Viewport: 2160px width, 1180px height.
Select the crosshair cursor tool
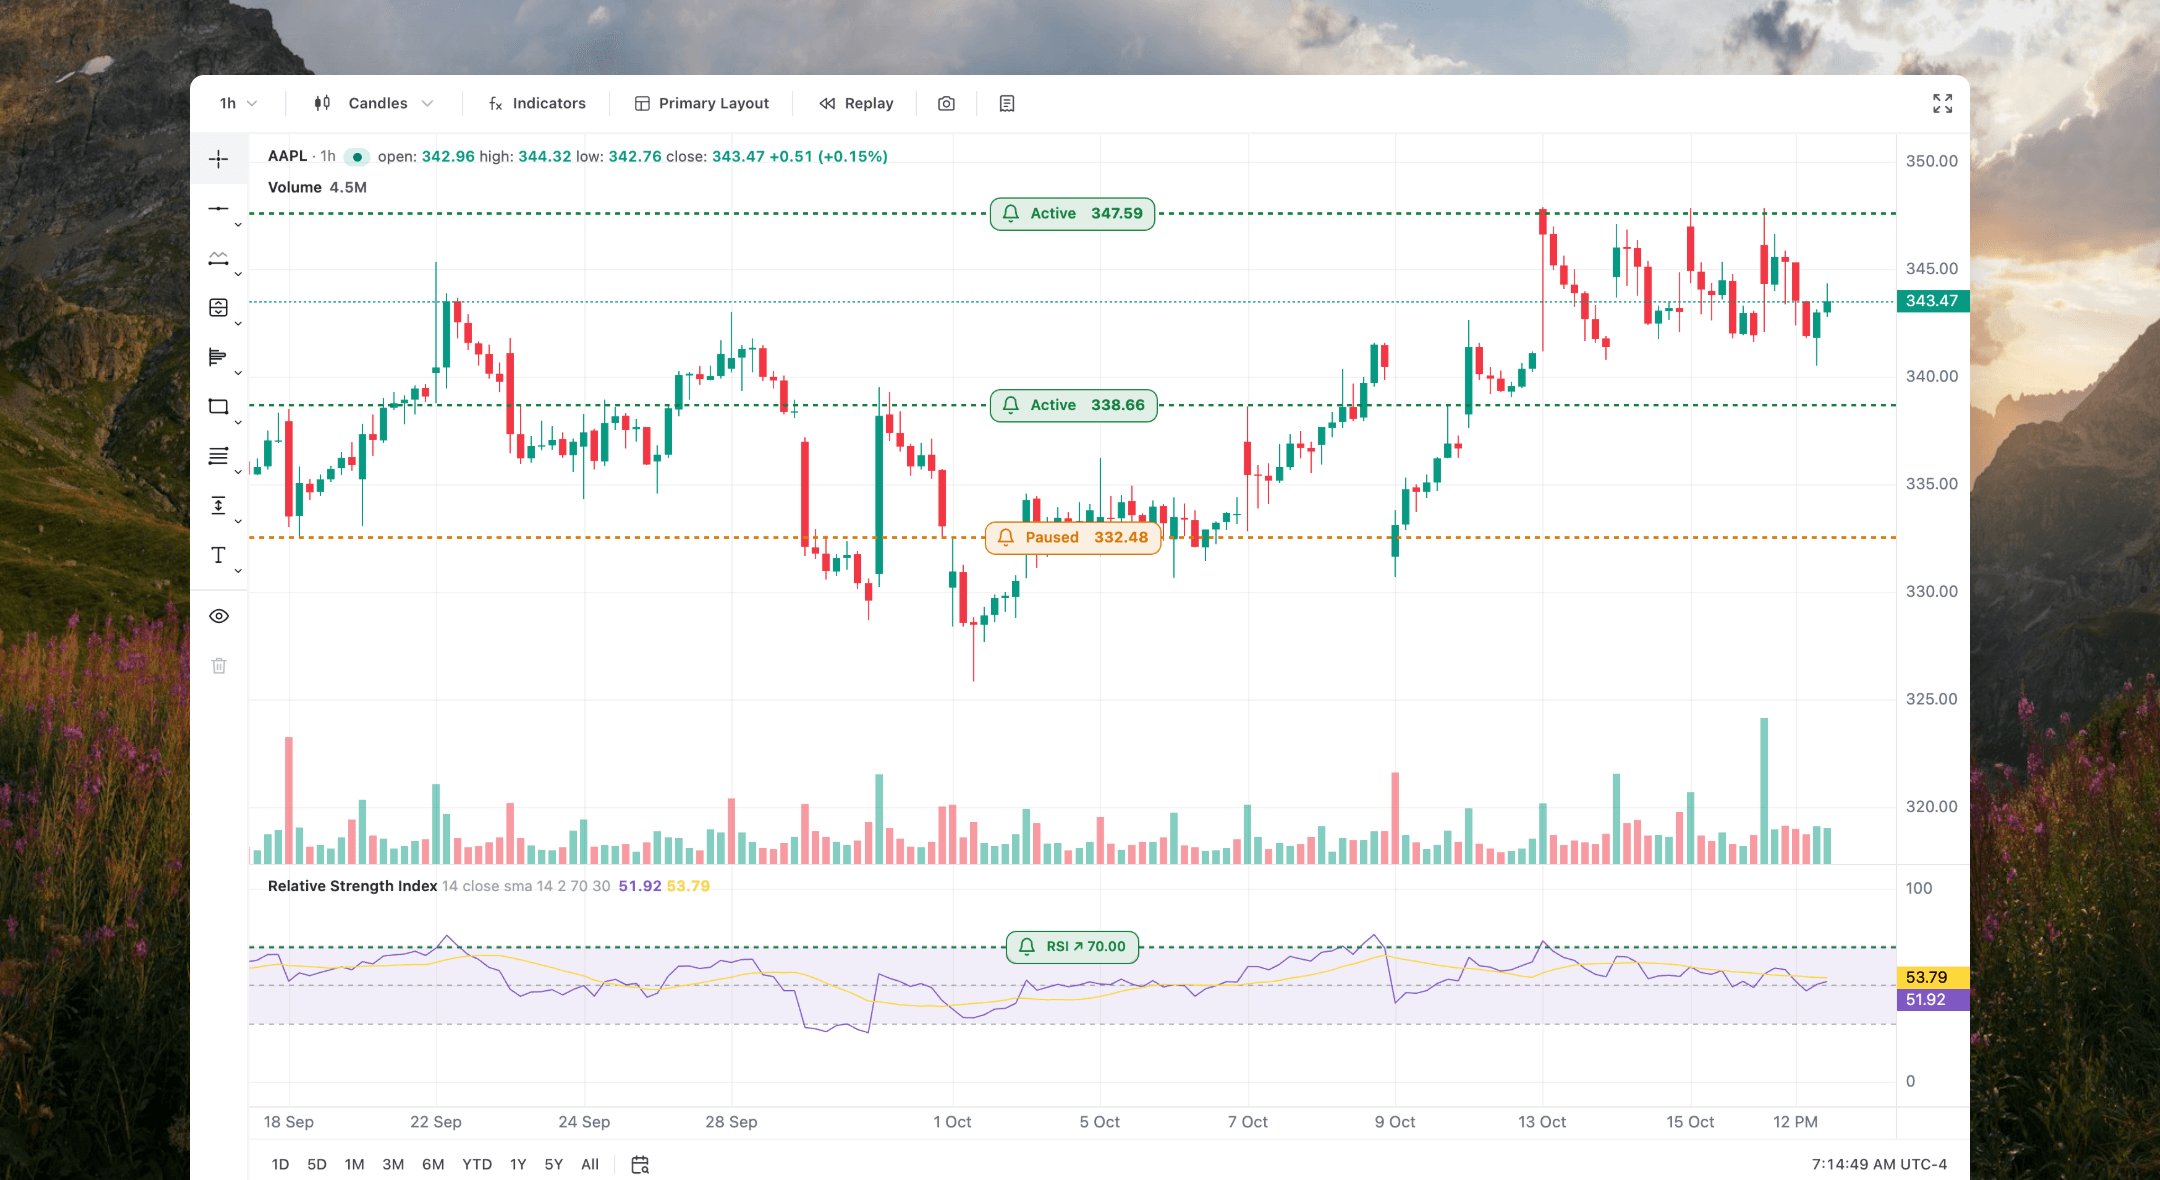218,159
